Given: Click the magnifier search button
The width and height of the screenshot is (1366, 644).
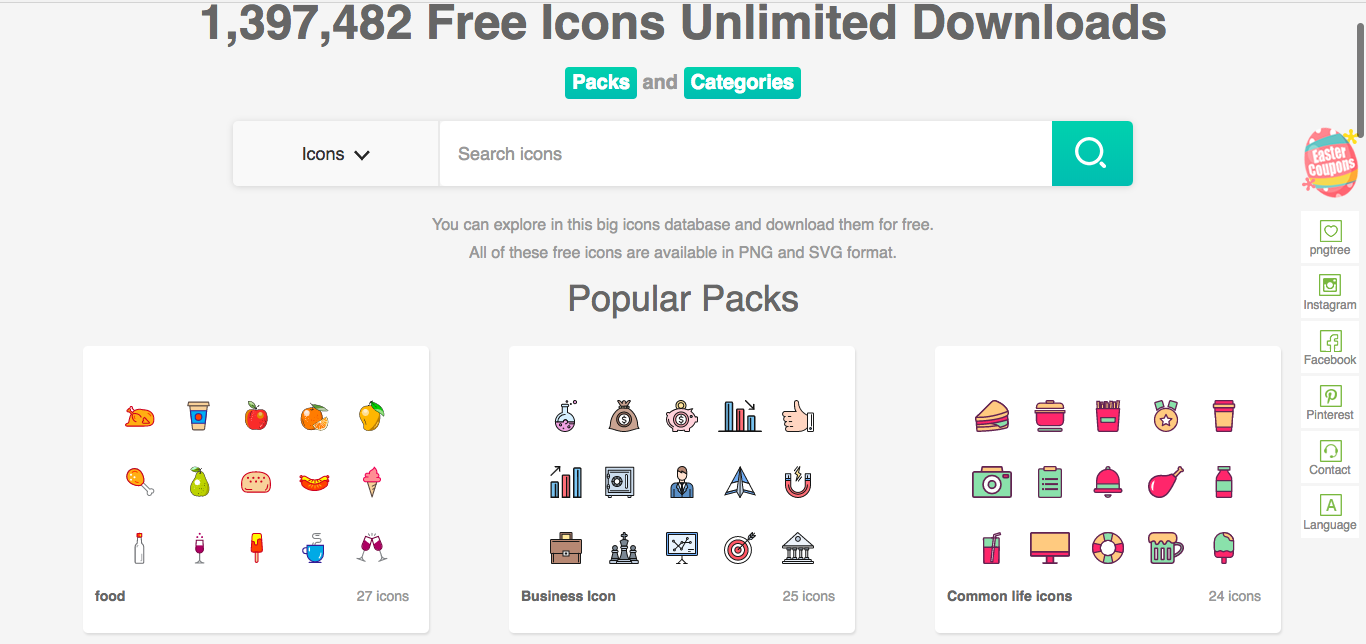Looking at the screenshot, I should [x=1092, y=153].
